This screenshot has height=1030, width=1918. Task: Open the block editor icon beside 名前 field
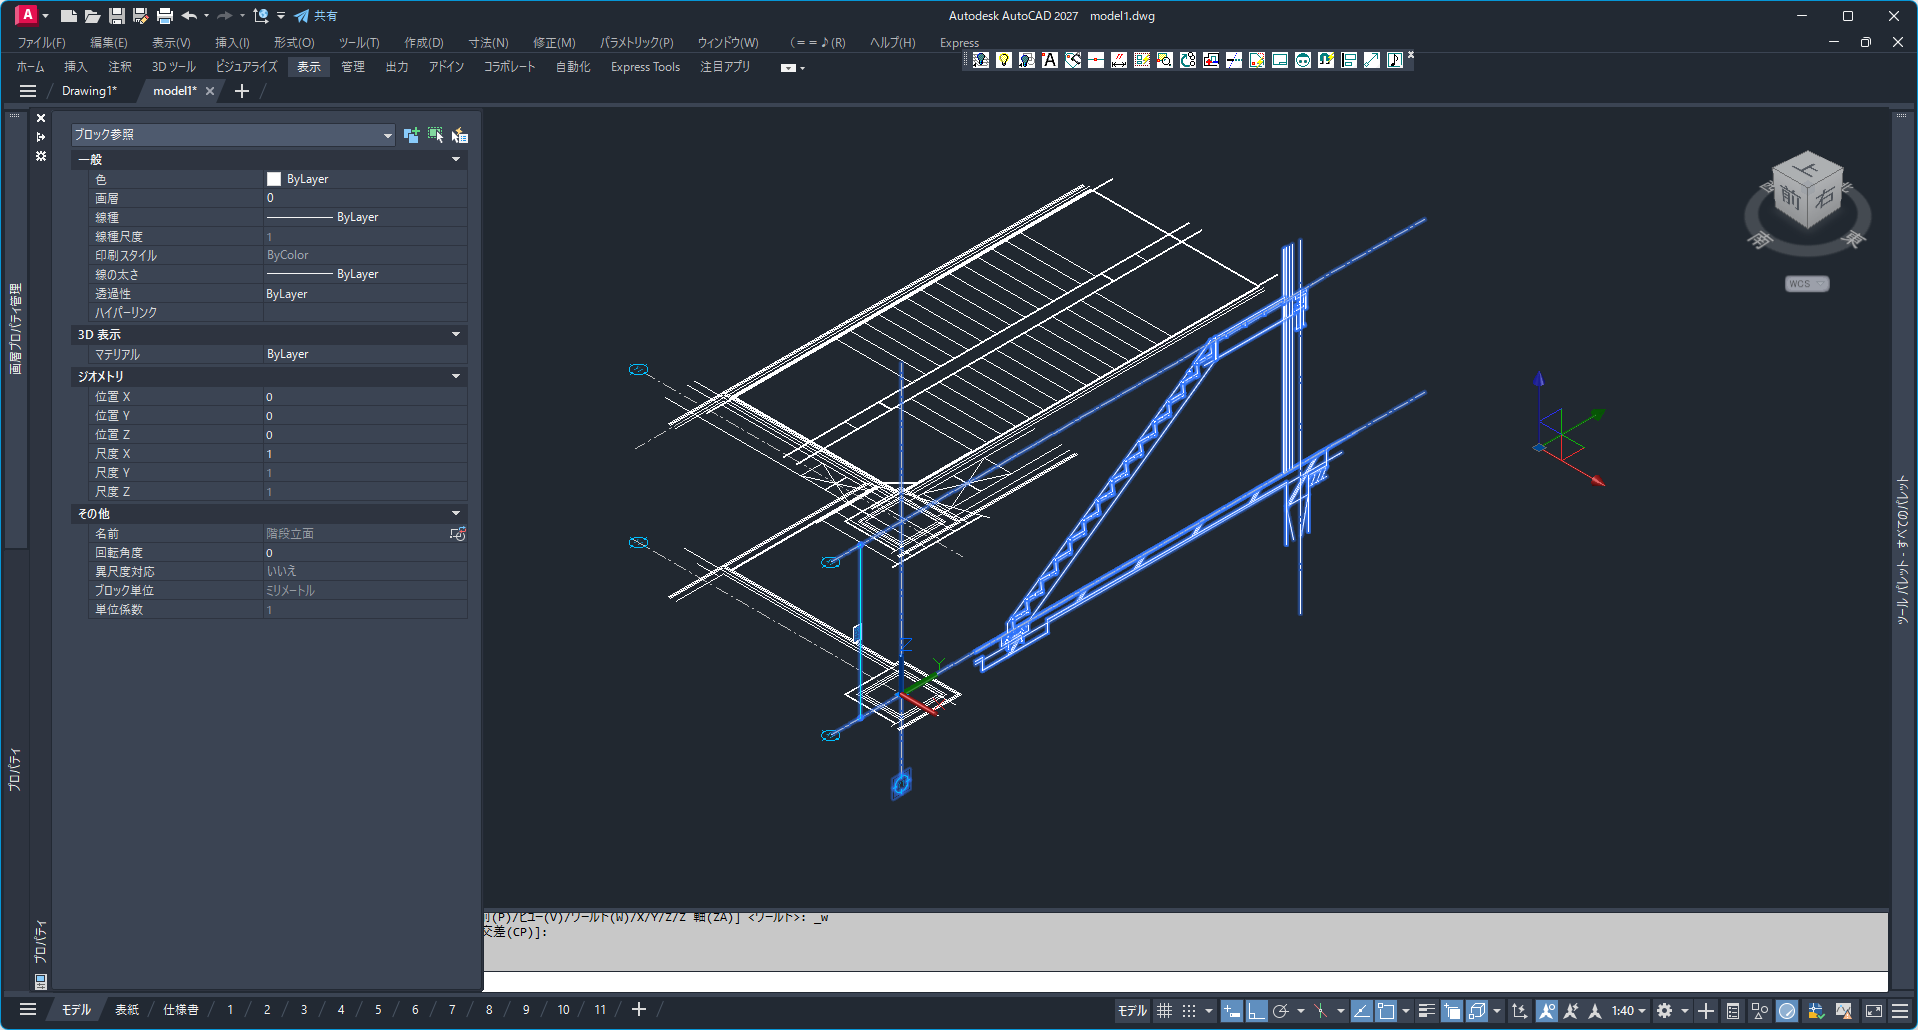(458, 534)
